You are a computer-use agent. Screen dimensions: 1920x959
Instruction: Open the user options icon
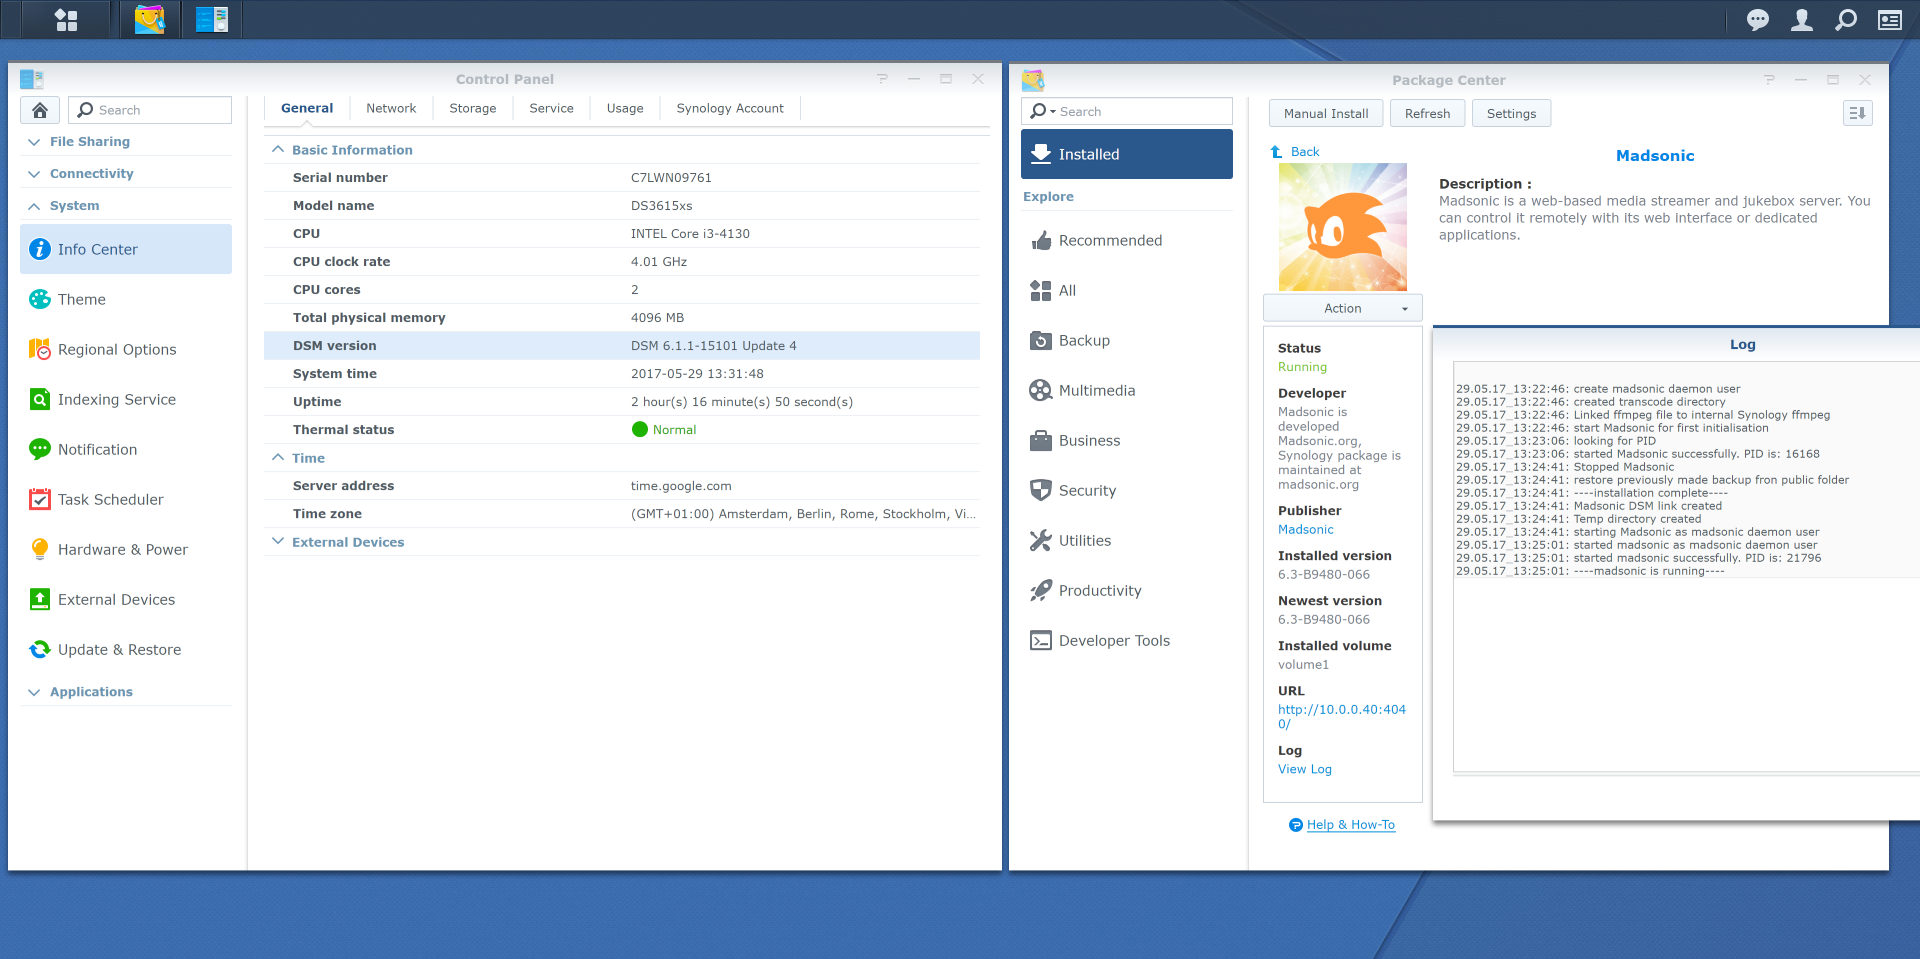pos(1801,20)
